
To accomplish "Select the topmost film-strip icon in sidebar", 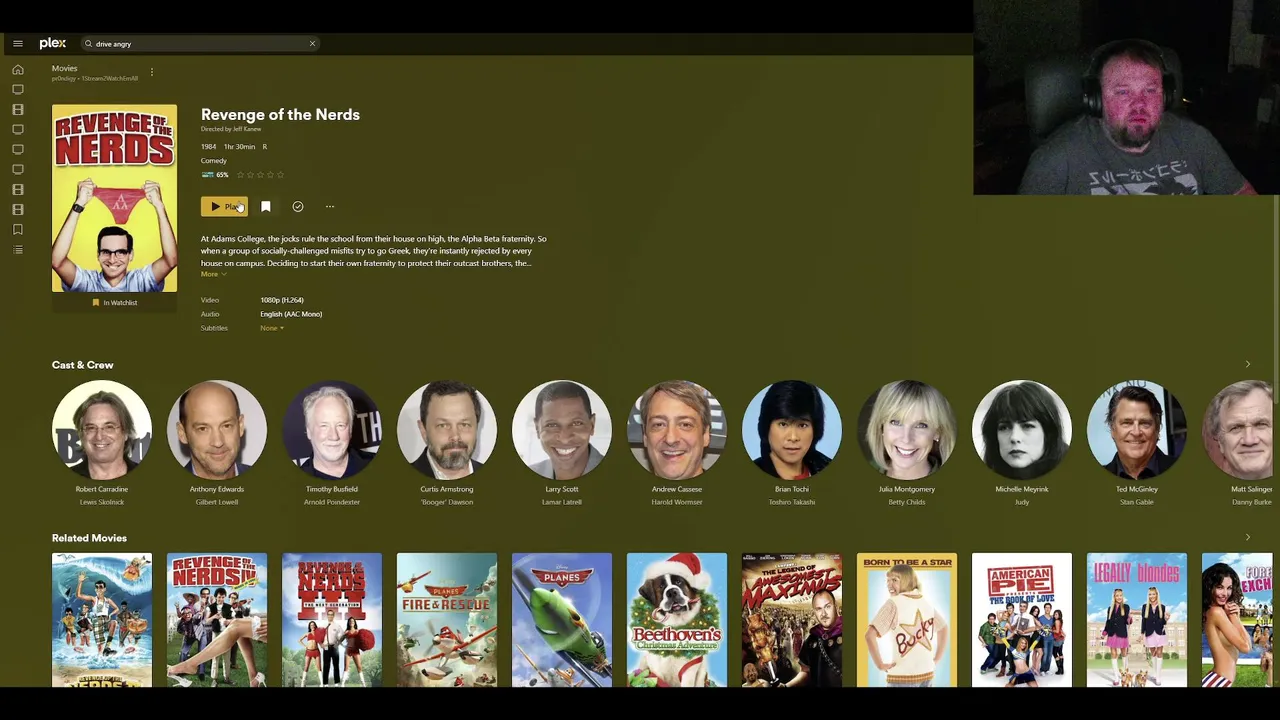I will pos(18,110).
